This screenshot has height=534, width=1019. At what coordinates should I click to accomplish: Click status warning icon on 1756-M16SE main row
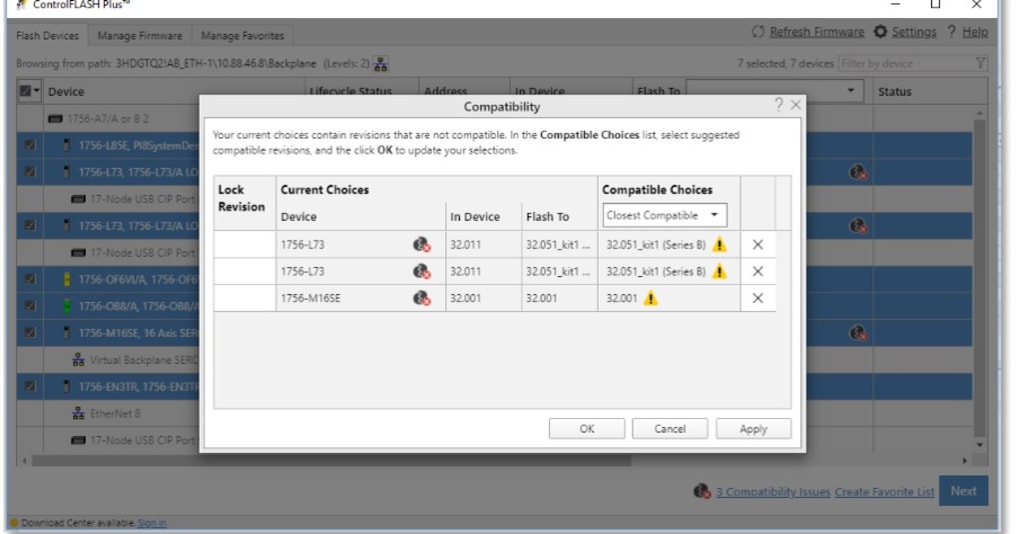[x=858, y=333]
